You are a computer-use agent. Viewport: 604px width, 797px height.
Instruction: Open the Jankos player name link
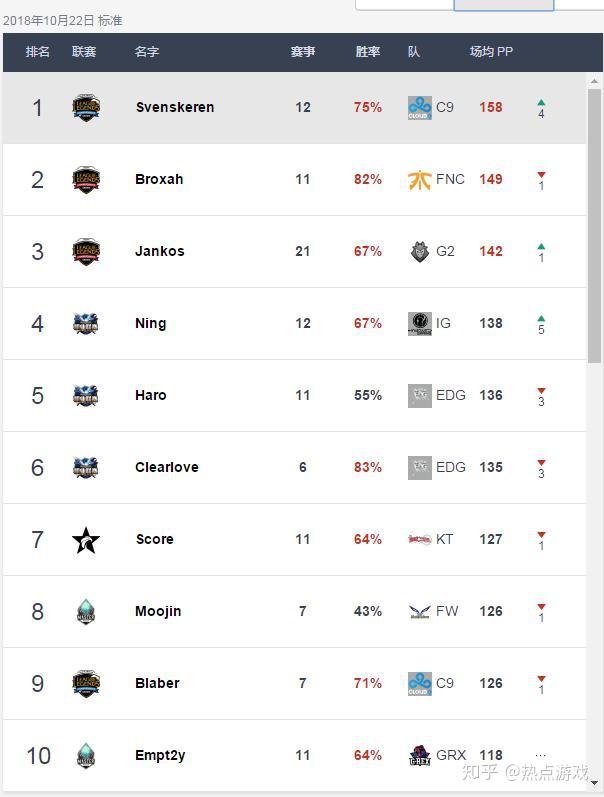pyautogui.click(x=160, y=251)
